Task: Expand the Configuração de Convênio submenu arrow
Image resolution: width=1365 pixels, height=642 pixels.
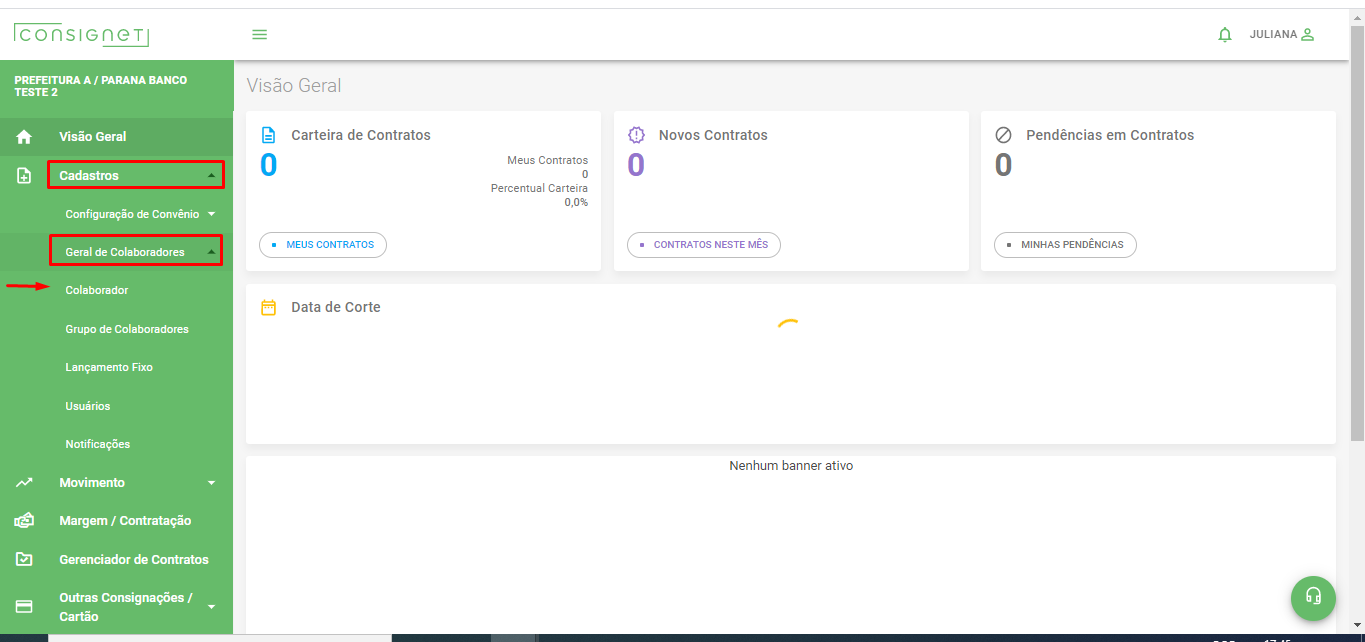Action: 211,214
